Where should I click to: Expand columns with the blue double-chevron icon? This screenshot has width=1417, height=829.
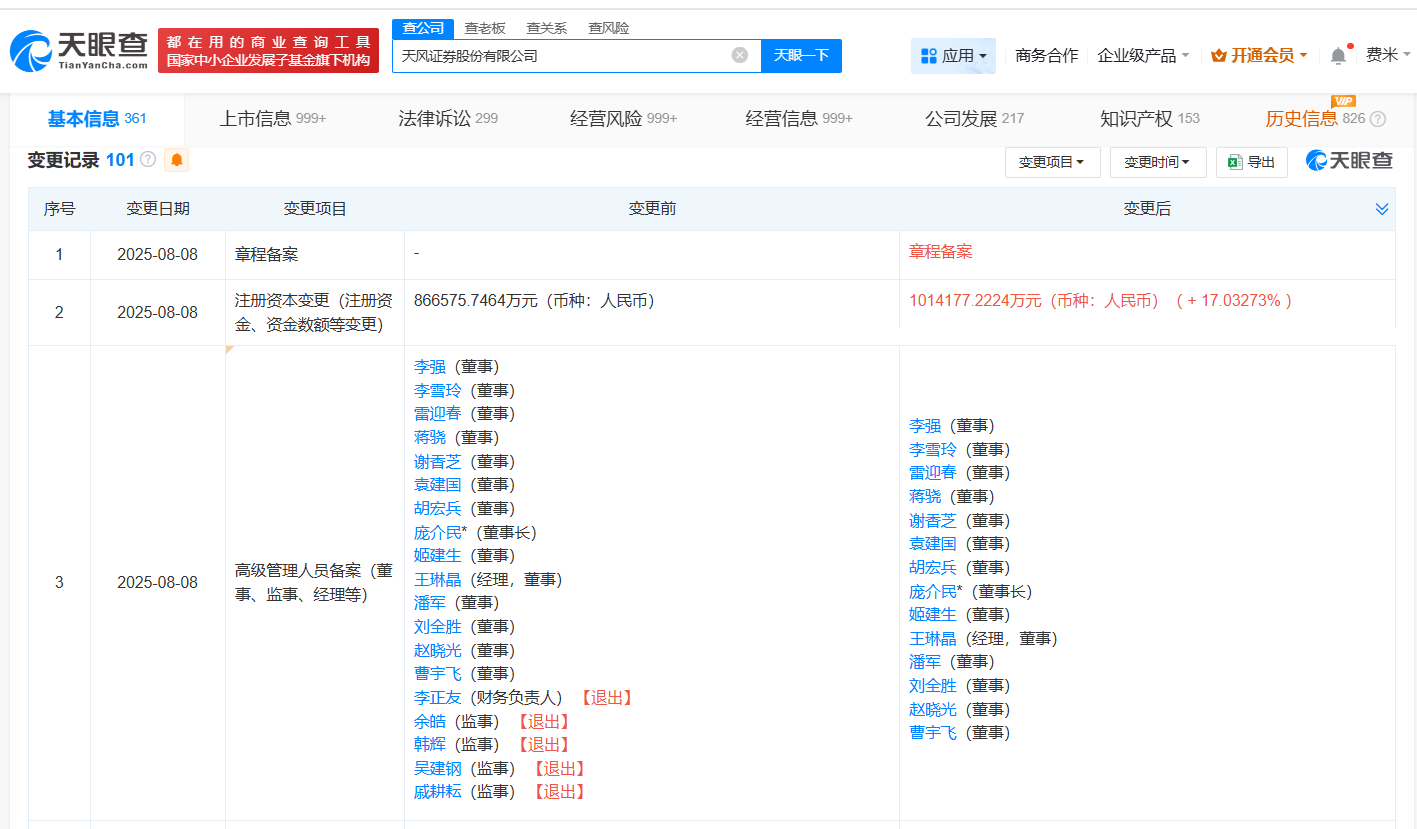click(1381, 209)
